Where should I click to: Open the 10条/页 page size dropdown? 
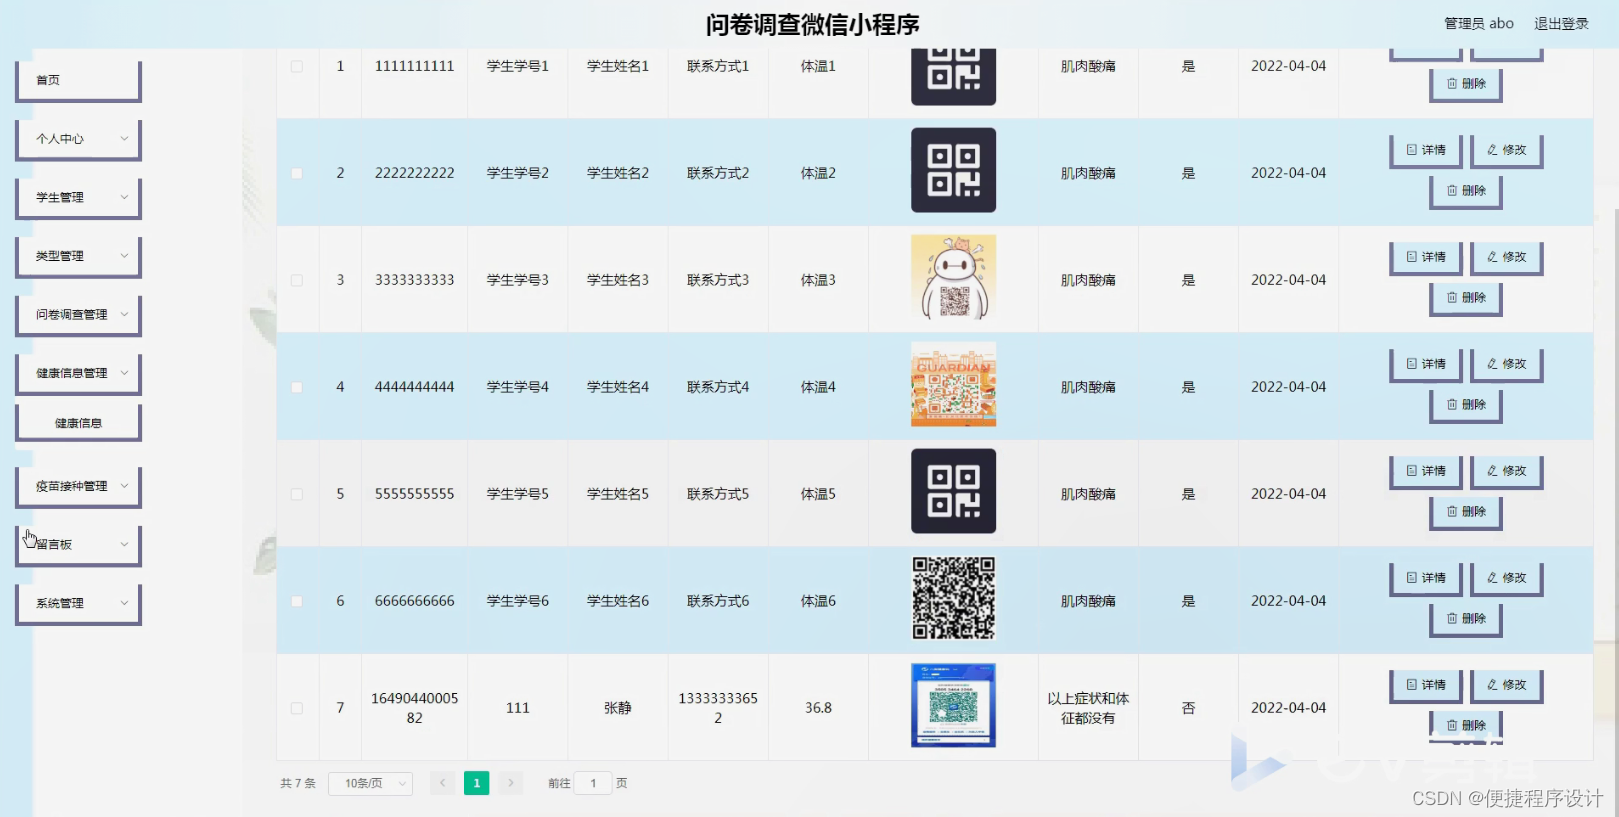click(371, 783)
